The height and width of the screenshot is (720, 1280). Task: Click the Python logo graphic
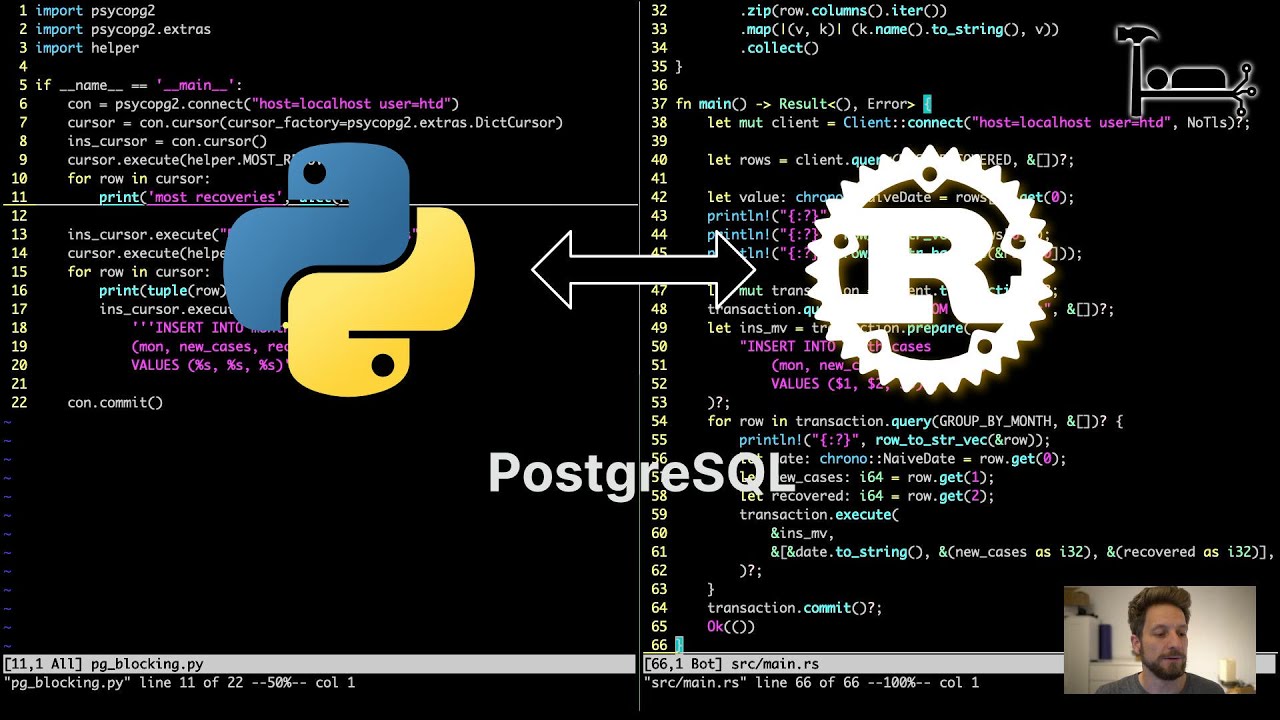point(348,270)
